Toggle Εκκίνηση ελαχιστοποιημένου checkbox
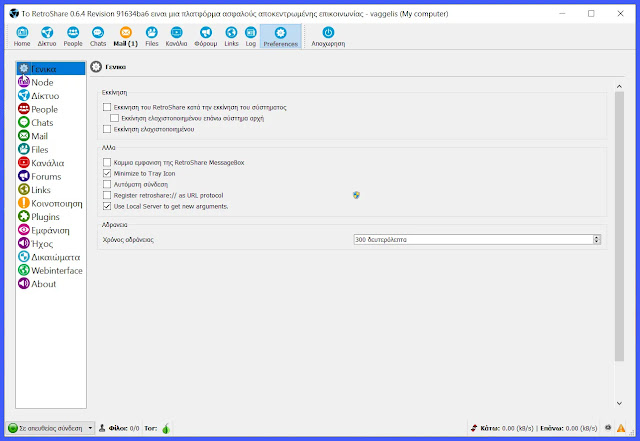Viewport: 640px width, 441px height. tap(107, 129)
